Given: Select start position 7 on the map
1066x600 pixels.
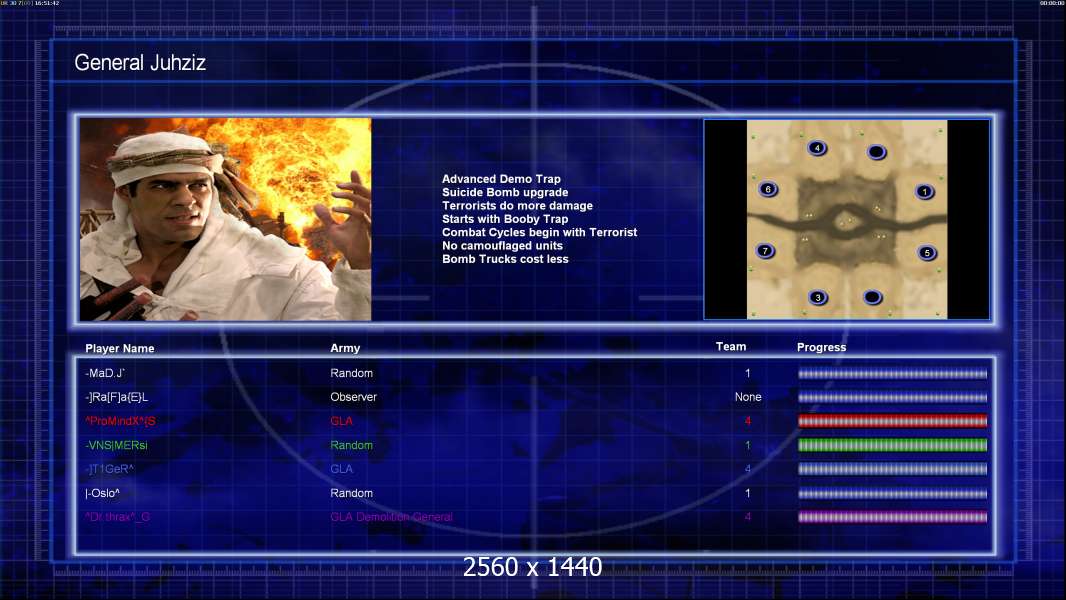Looking at the screenshot, I should (766, 251).
